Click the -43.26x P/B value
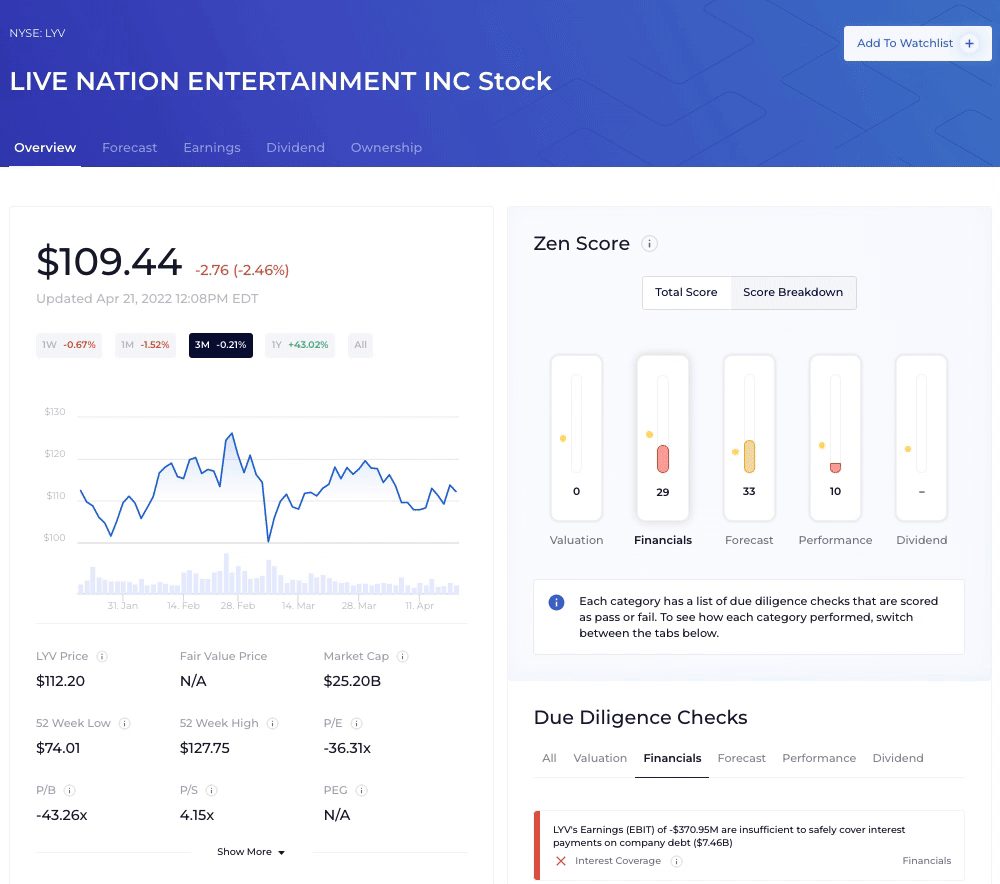Image resolution: width=1000 pixels, height=884 pixels. pos(62,815)
